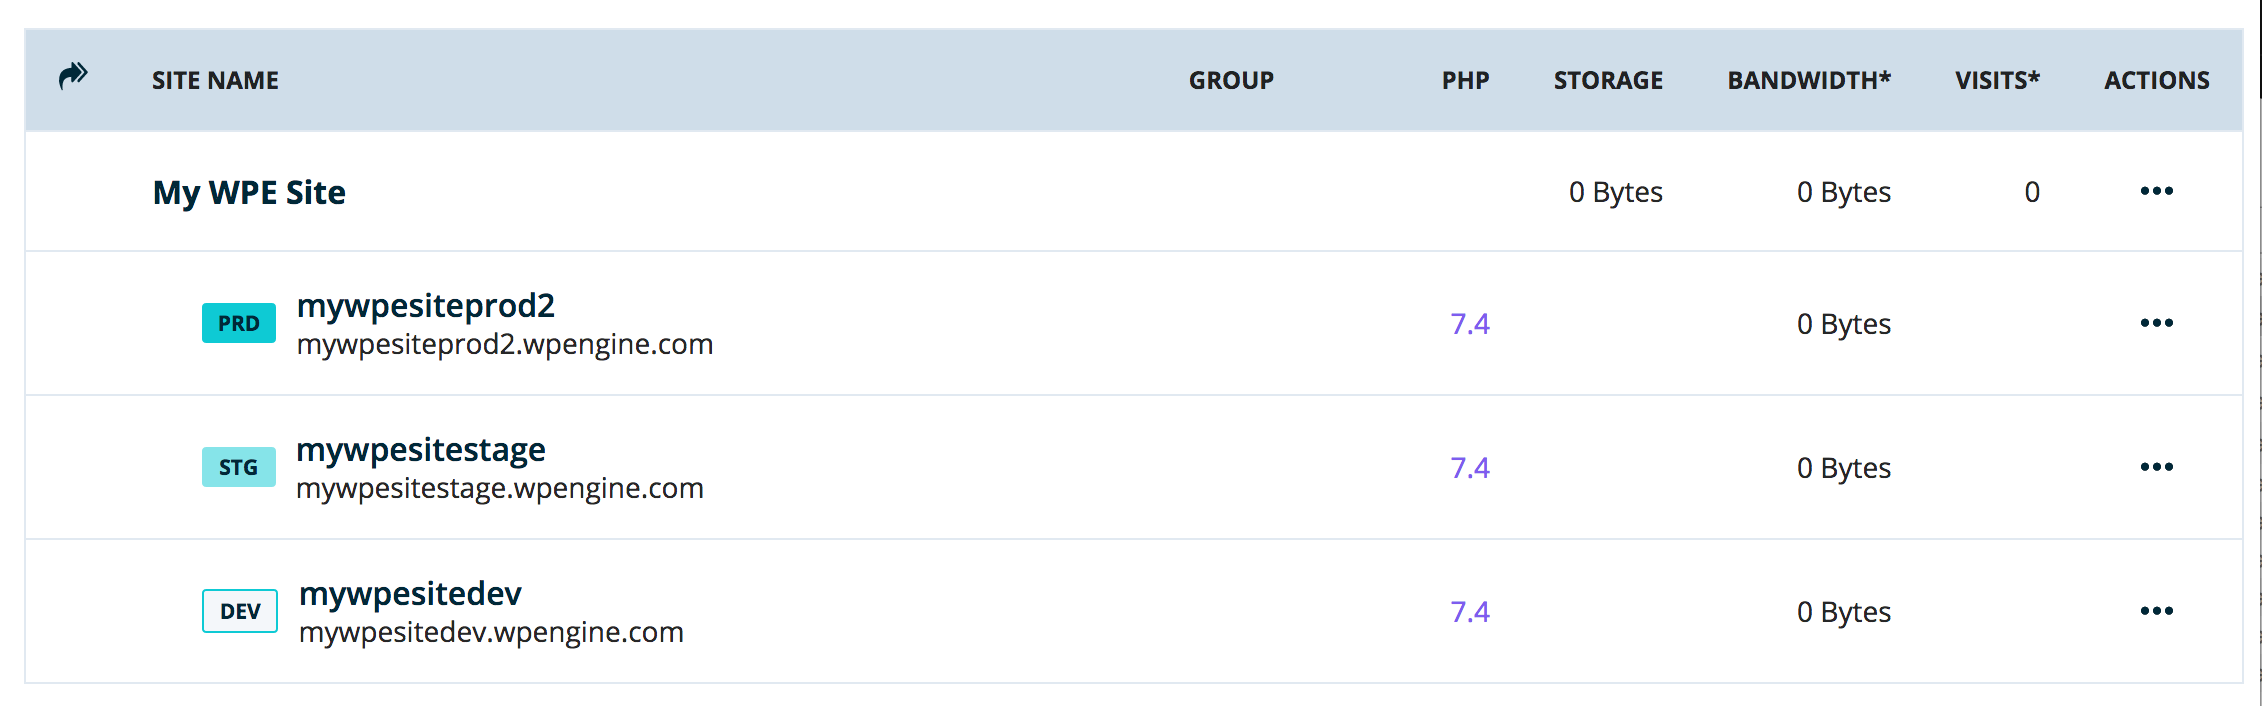Sort by the SITE NAME column header

[215, 80]
